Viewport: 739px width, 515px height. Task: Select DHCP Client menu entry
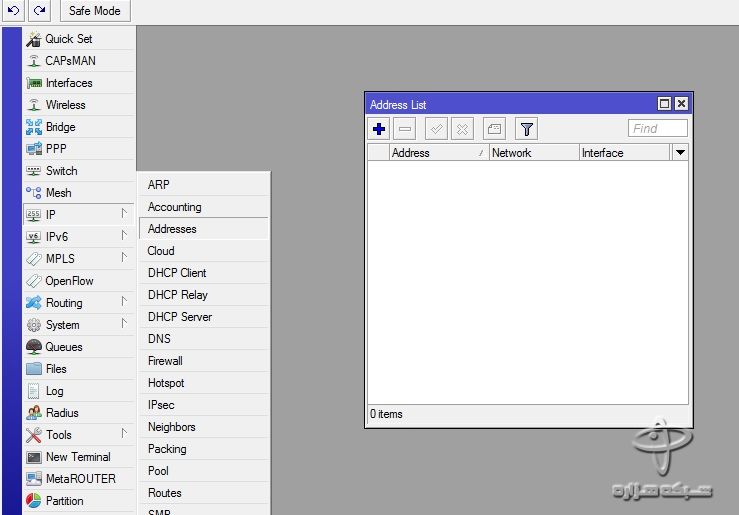(x=204, y=273)
